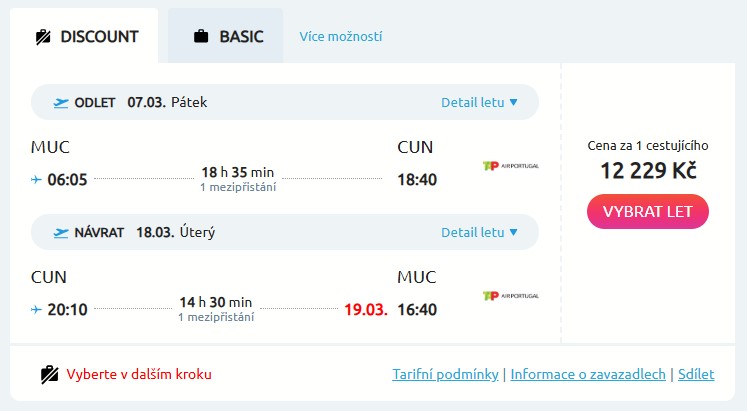
Task: Click the small plane icon beside 20:10 departure
Action: pyautogui.click(x=37, y=310)
